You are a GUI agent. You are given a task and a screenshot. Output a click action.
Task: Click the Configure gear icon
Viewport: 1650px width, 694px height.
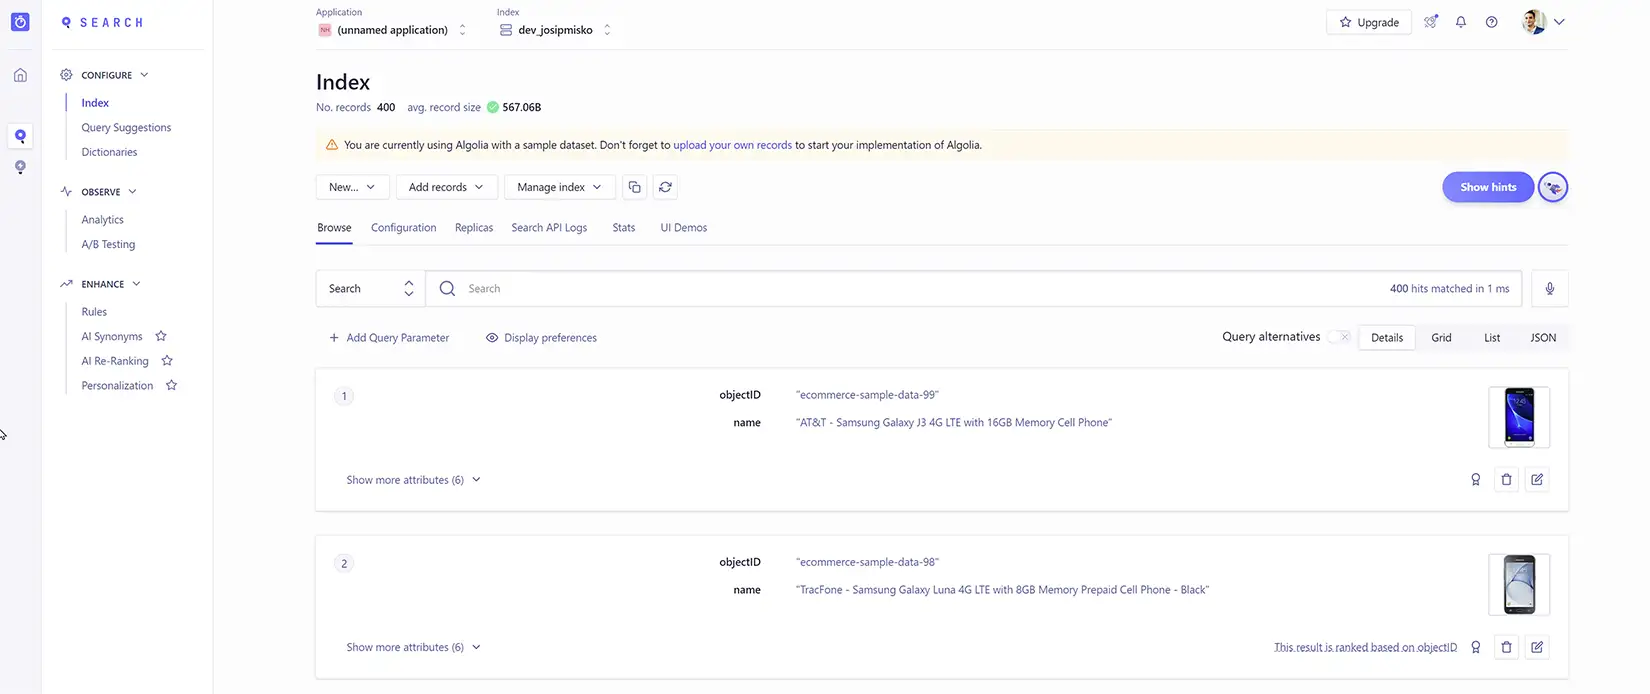pyautogui.click(x=66, y=75)
